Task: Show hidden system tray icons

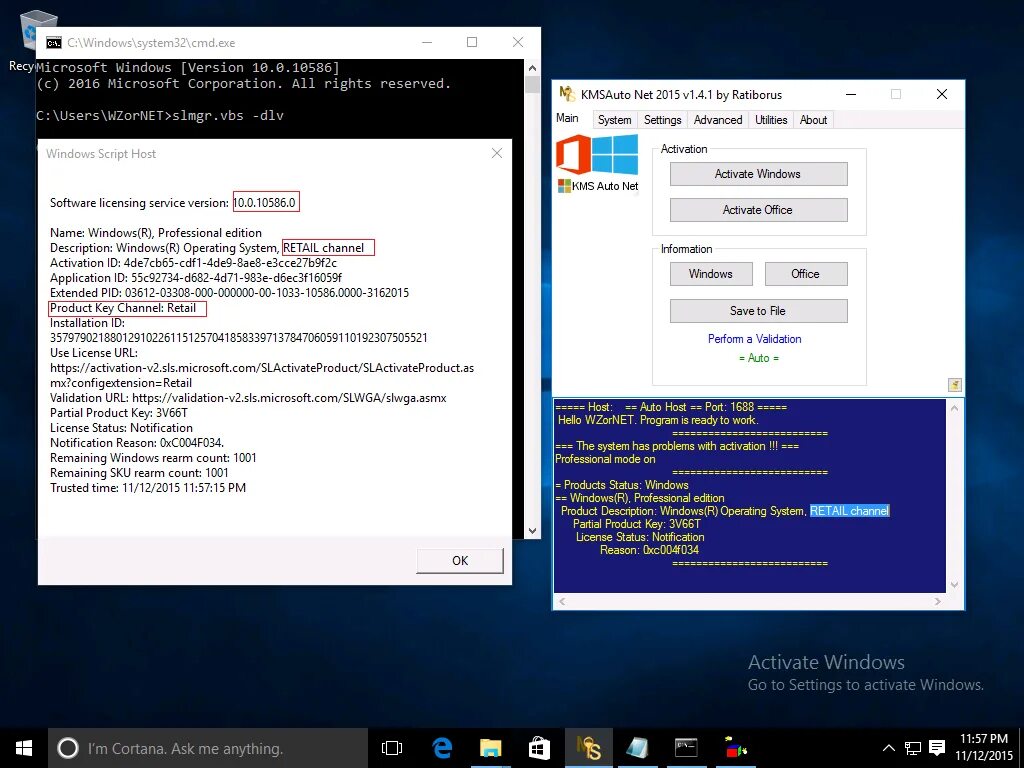Action: pyautogui.click(x=888, y=748)
